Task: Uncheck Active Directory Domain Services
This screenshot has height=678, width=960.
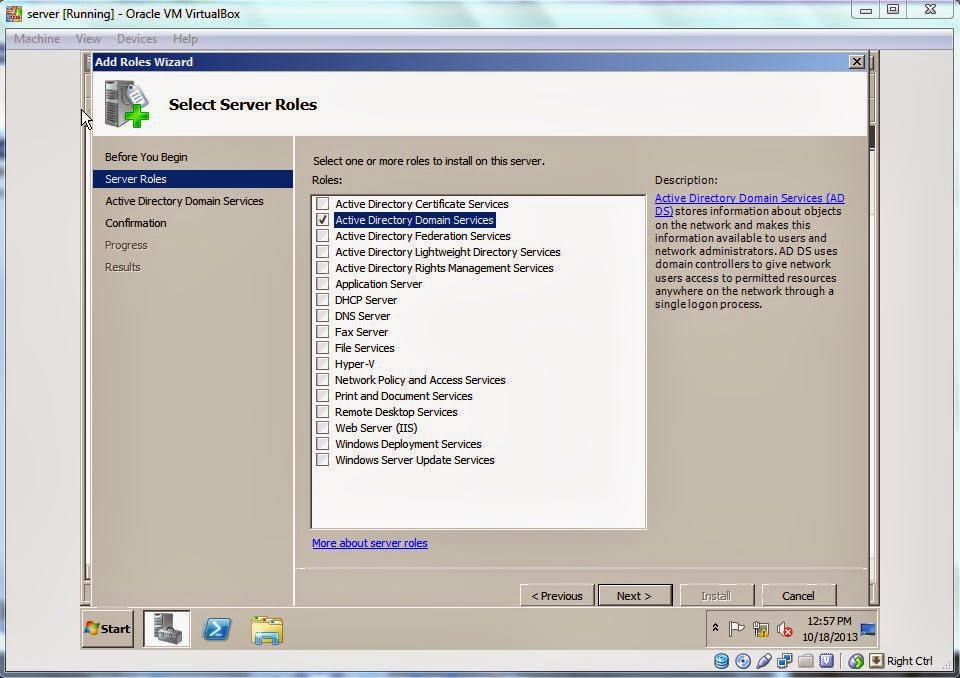Action: click(x=323, y=219)
